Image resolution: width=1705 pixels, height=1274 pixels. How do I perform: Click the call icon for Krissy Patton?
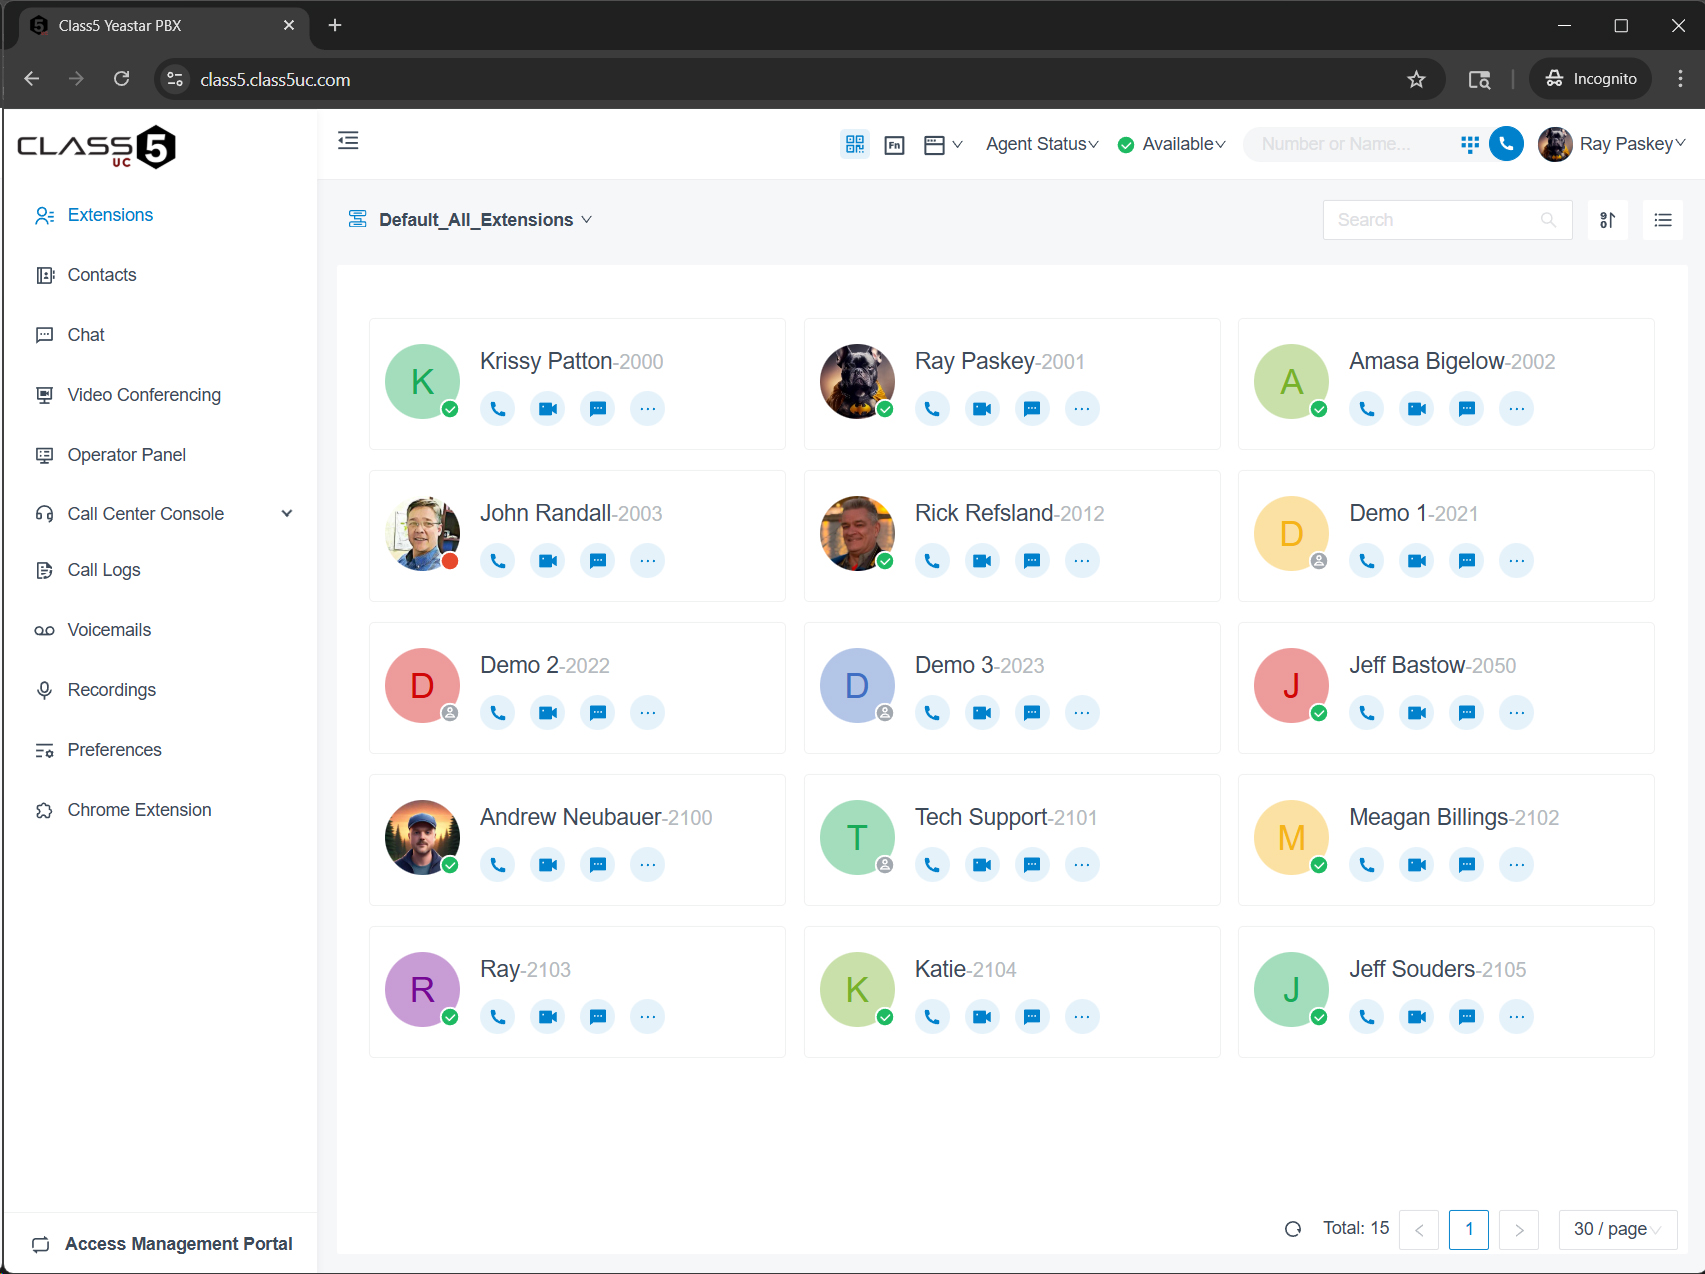[497, 409]
